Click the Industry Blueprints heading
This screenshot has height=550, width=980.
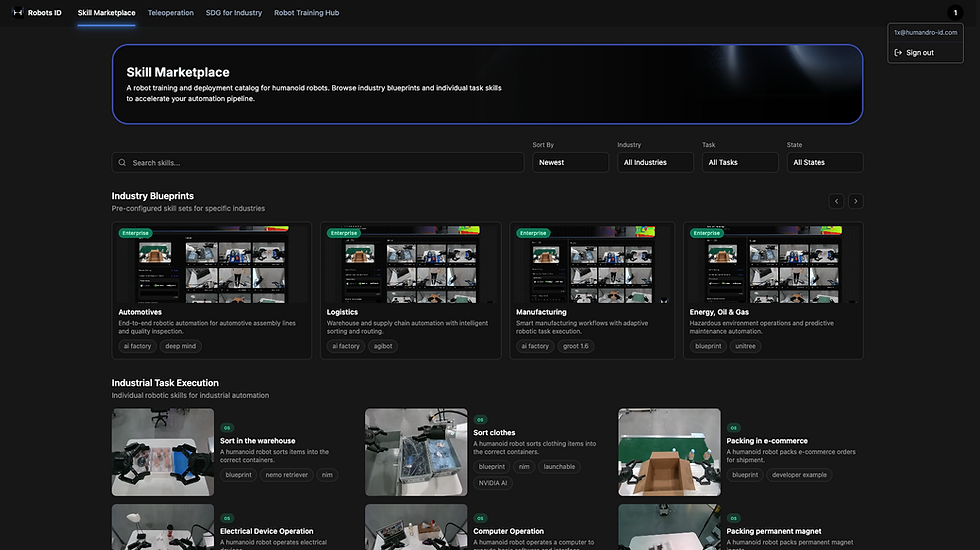coord(152,196)
